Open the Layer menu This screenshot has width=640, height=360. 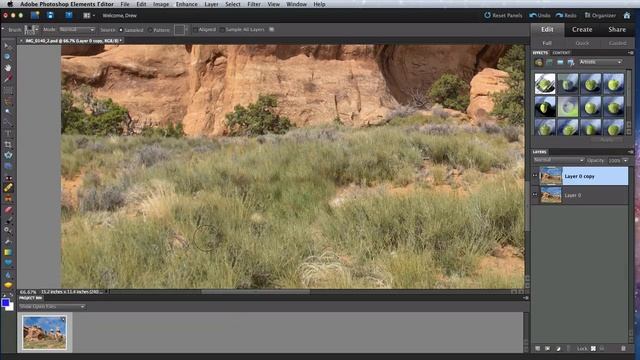[211, 4]
